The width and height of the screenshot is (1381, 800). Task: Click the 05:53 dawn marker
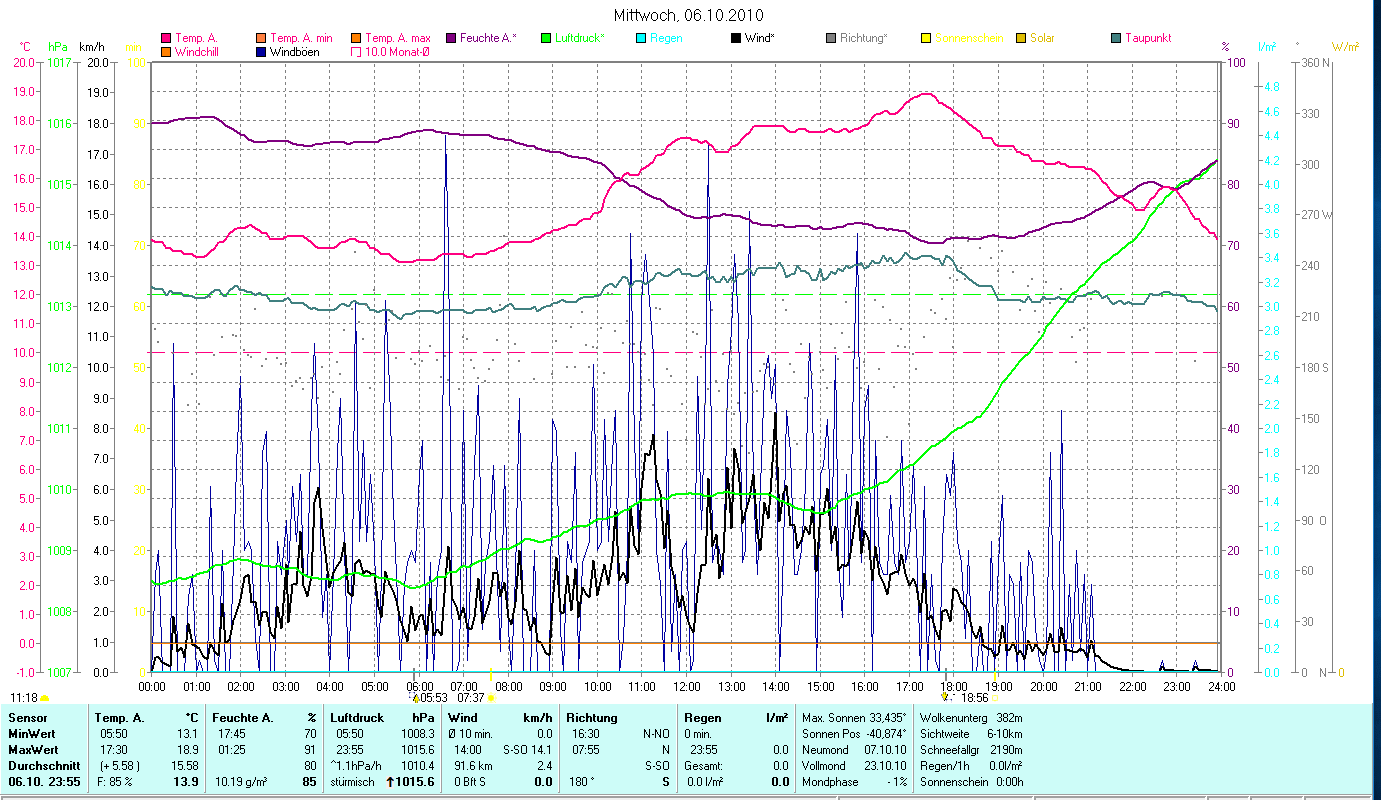tap(416, 697)
